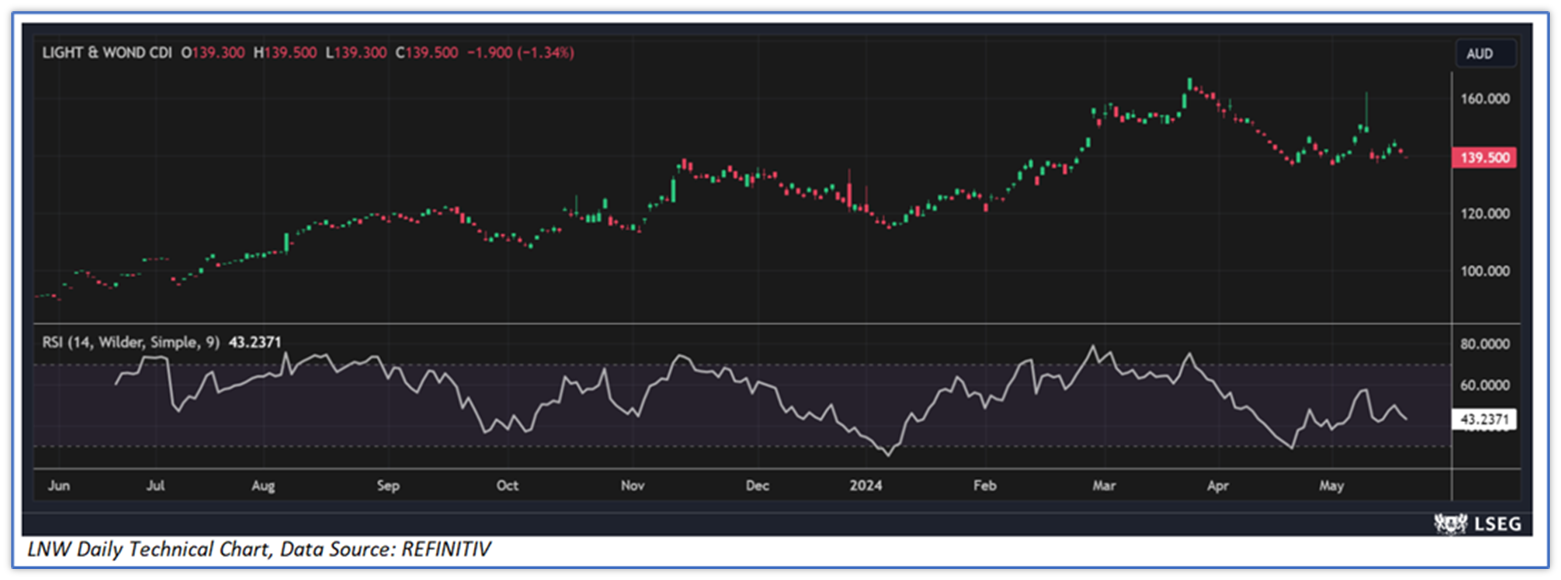Click the 60.0000 RSI axis label
Viewport: 1561px width, 580px height.
(1485, 385)
